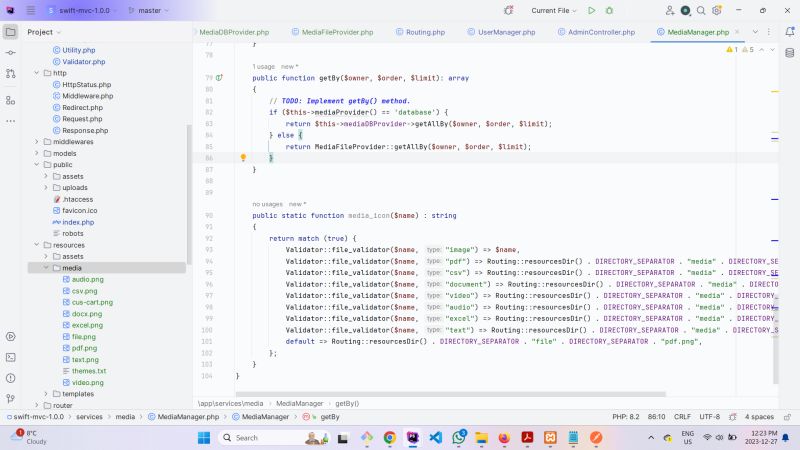The height and width of the screenshot is (450, 800).
Task: Open the master branch dropdown
Action: [150, 10]
